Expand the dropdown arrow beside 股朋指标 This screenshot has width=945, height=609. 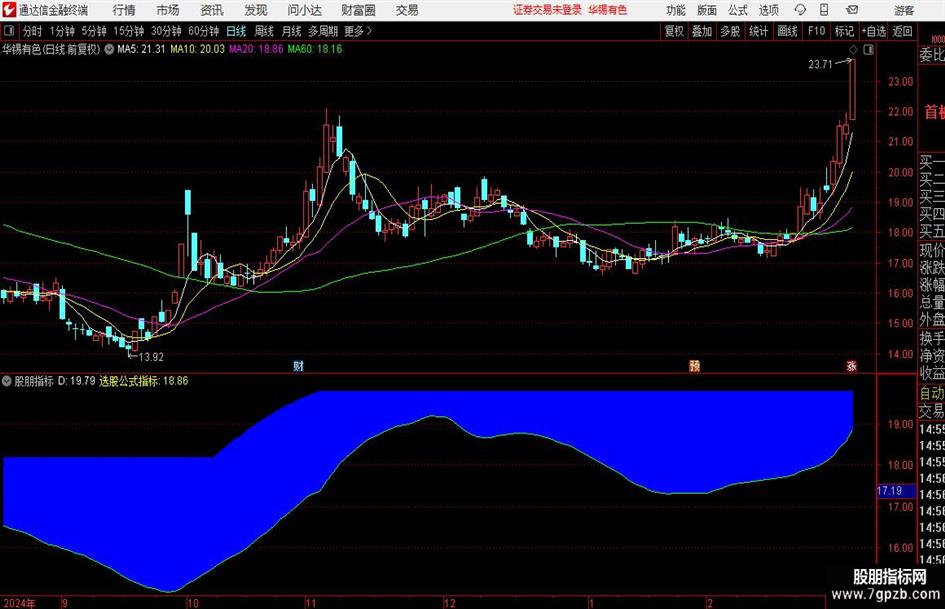point(7,381)
